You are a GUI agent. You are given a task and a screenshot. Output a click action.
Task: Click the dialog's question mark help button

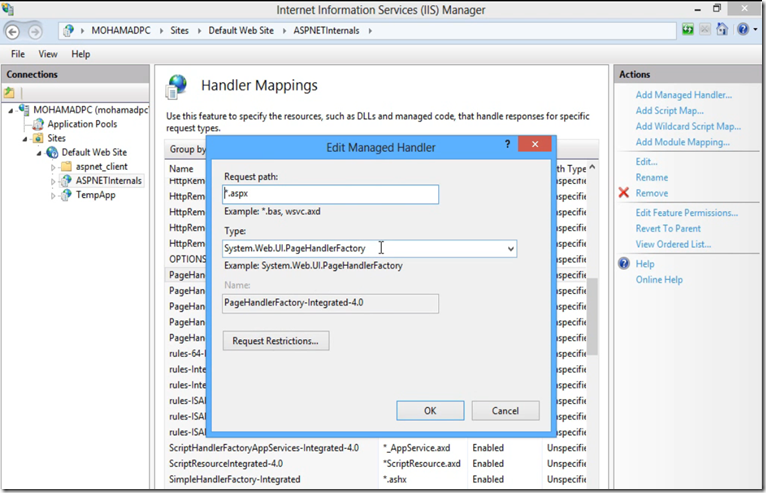tap(508, 144)
